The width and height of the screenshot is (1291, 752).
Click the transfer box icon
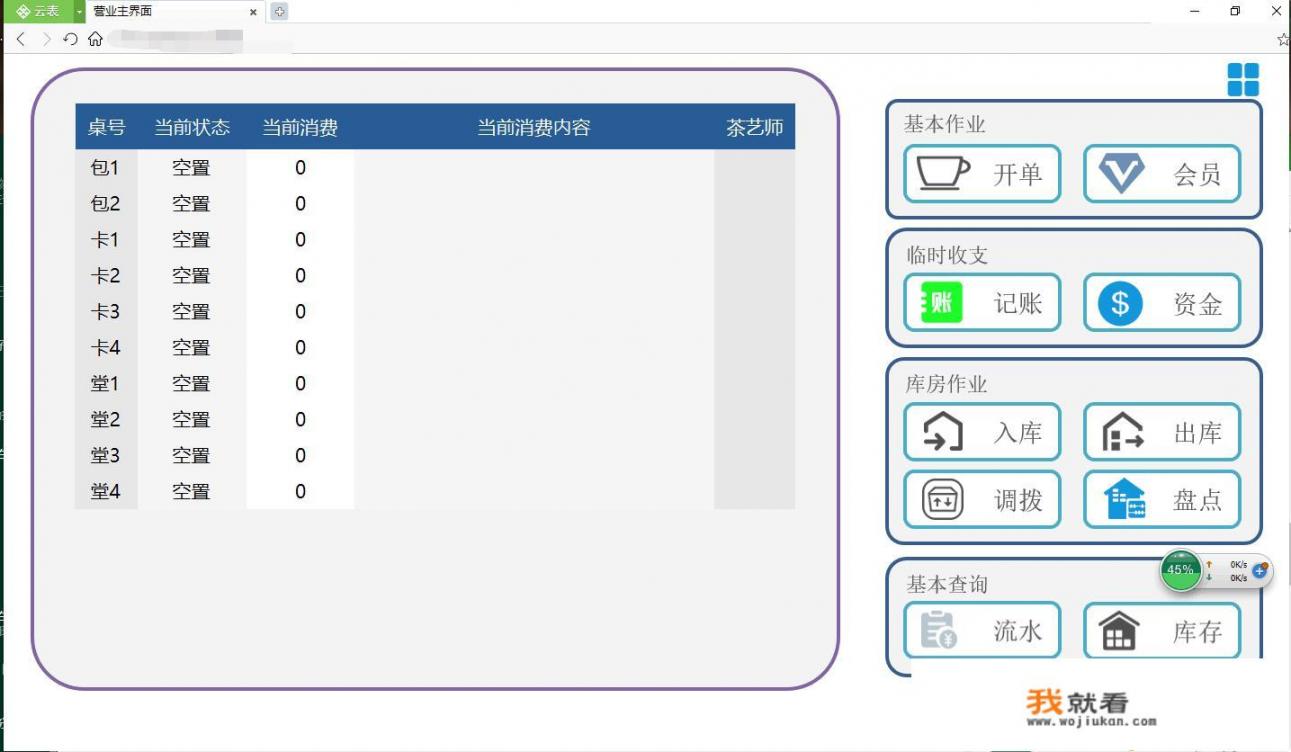[x=942, y=499]
